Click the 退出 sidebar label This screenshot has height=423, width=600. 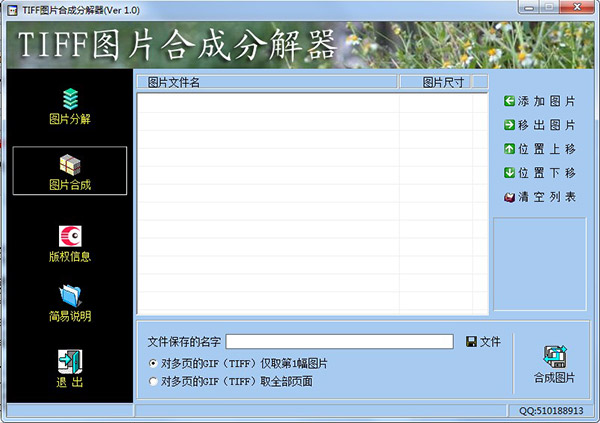point(70,382)
